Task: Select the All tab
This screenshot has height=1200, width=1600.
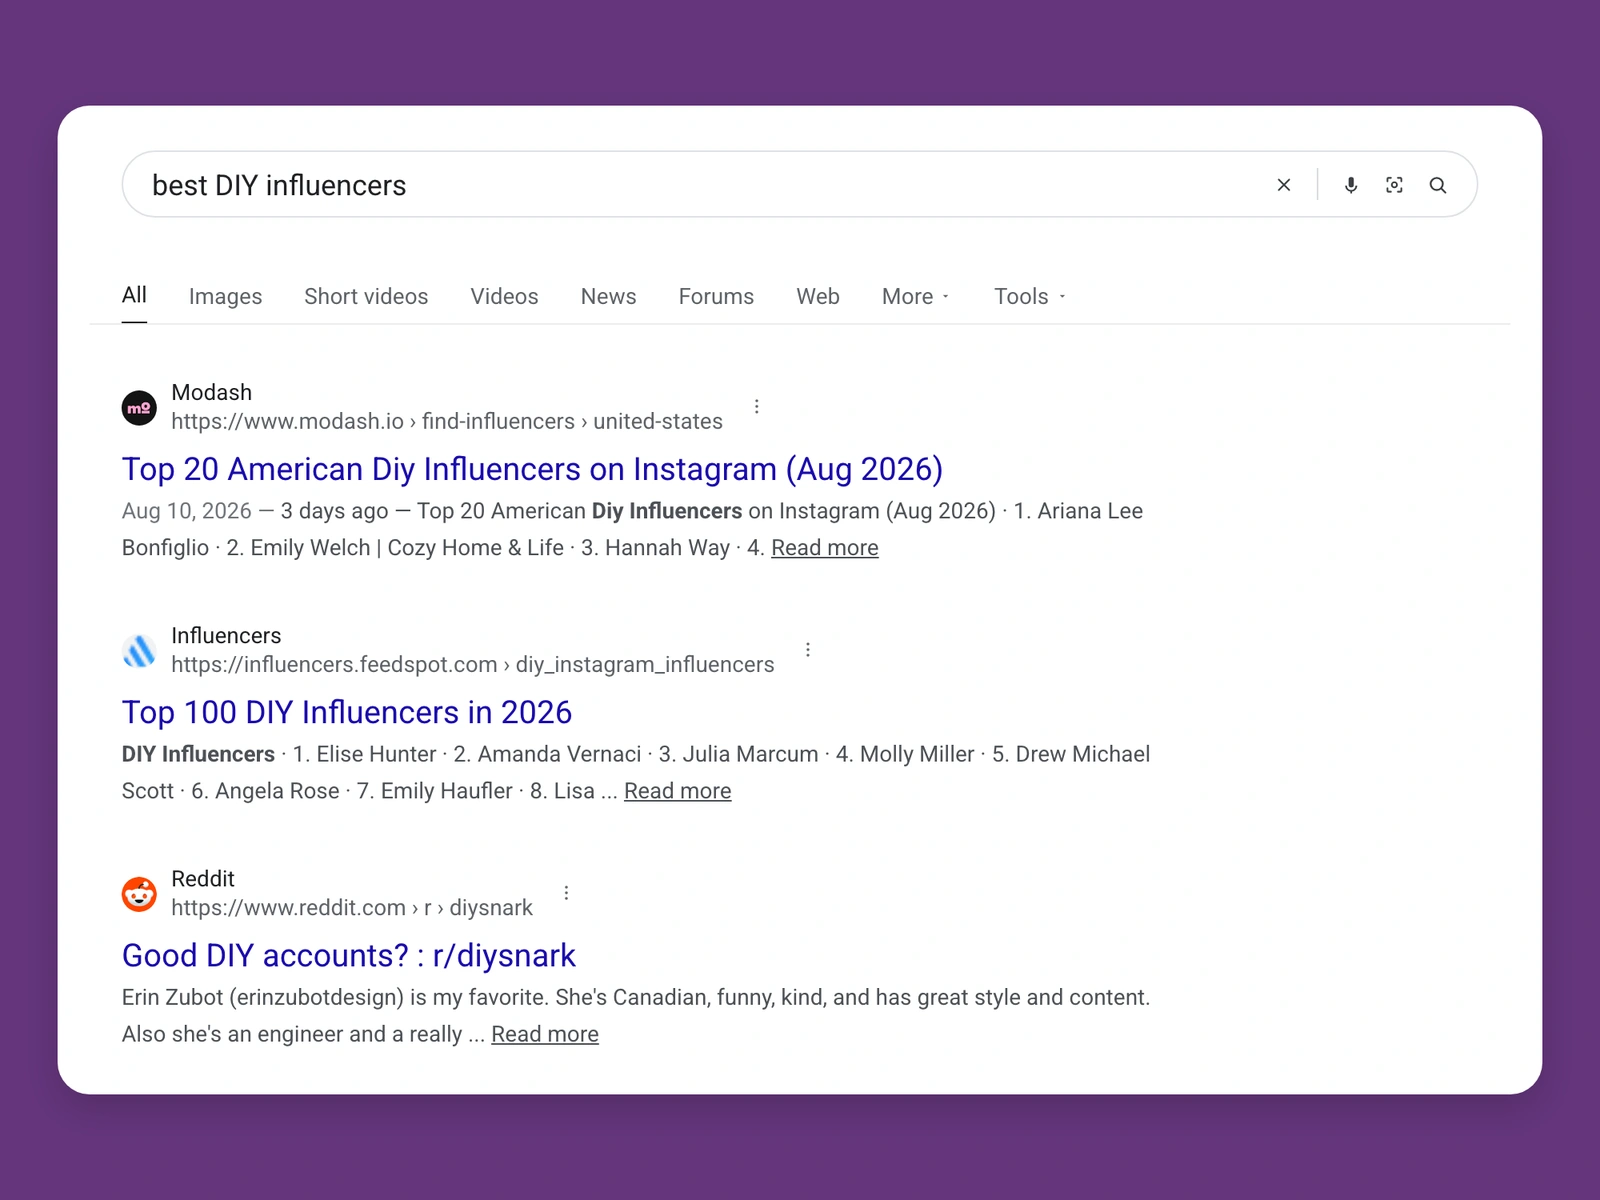Action: pos(134,295)
